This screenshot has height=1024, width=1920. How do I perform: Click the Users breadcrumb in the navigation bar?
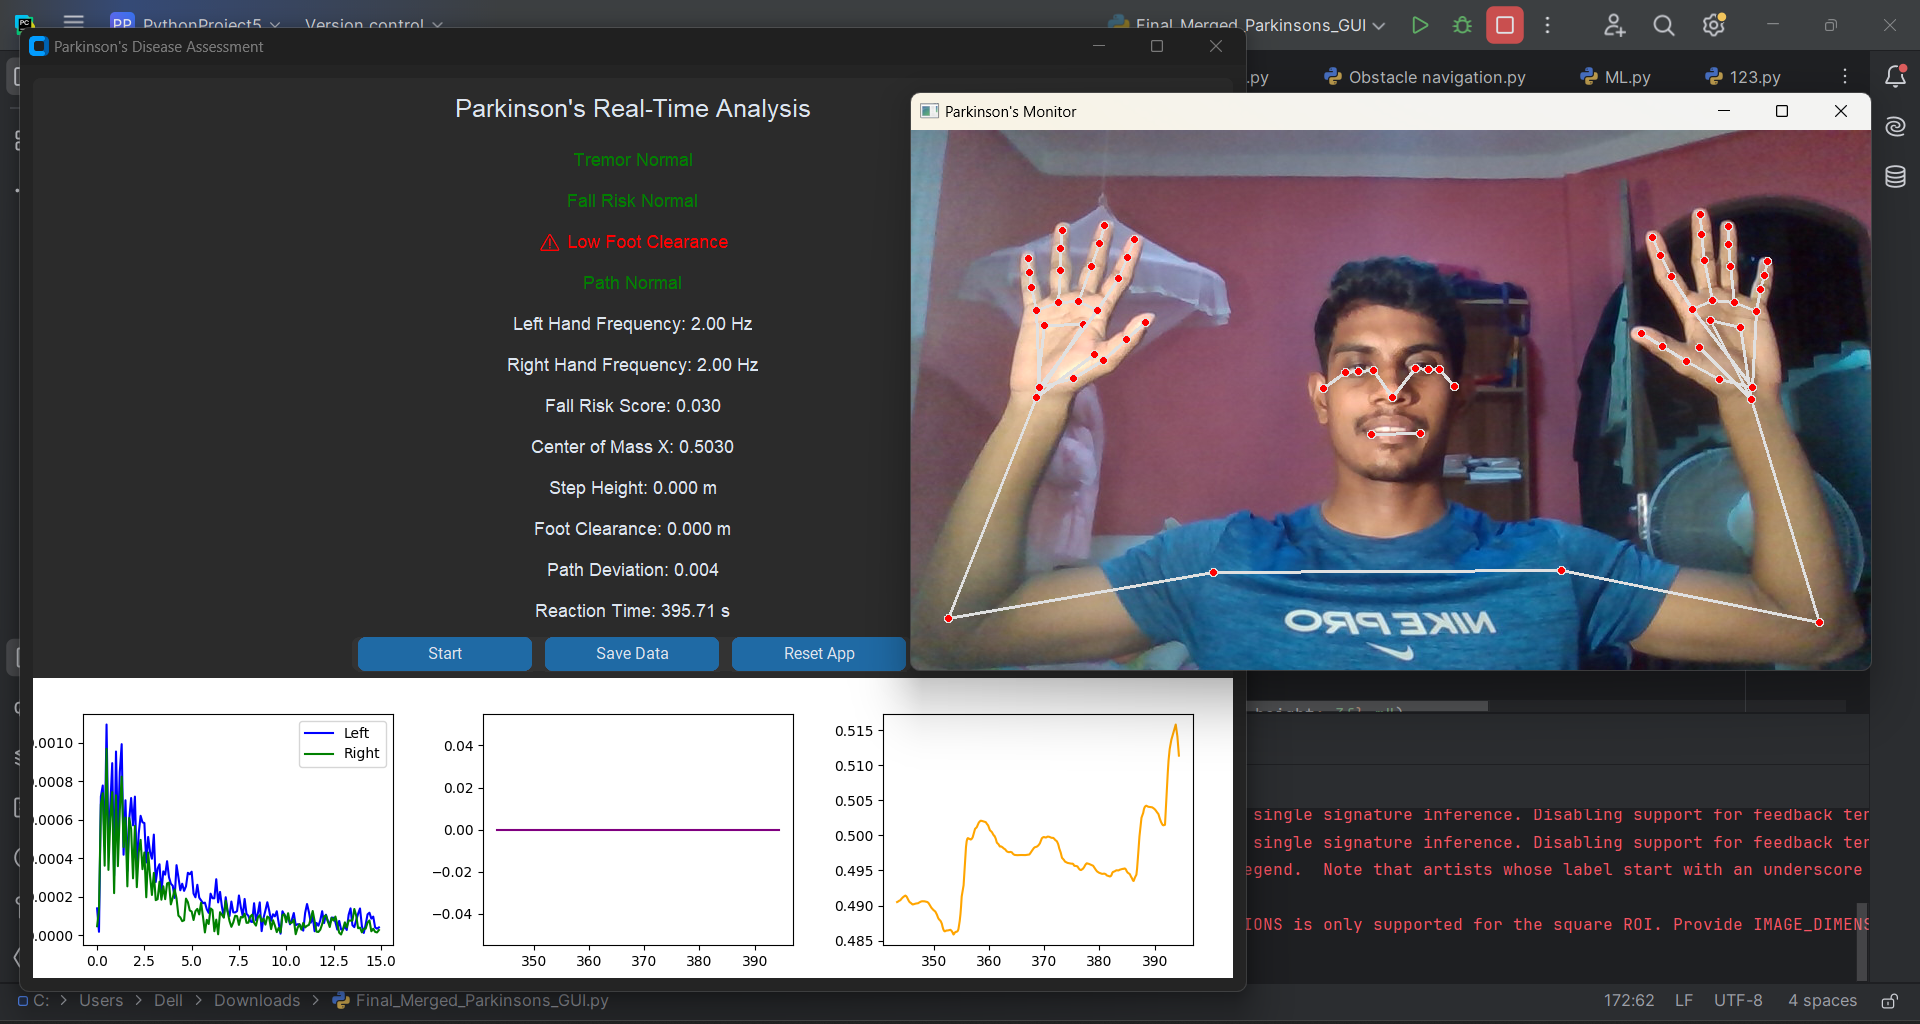tap(101, 1000)
